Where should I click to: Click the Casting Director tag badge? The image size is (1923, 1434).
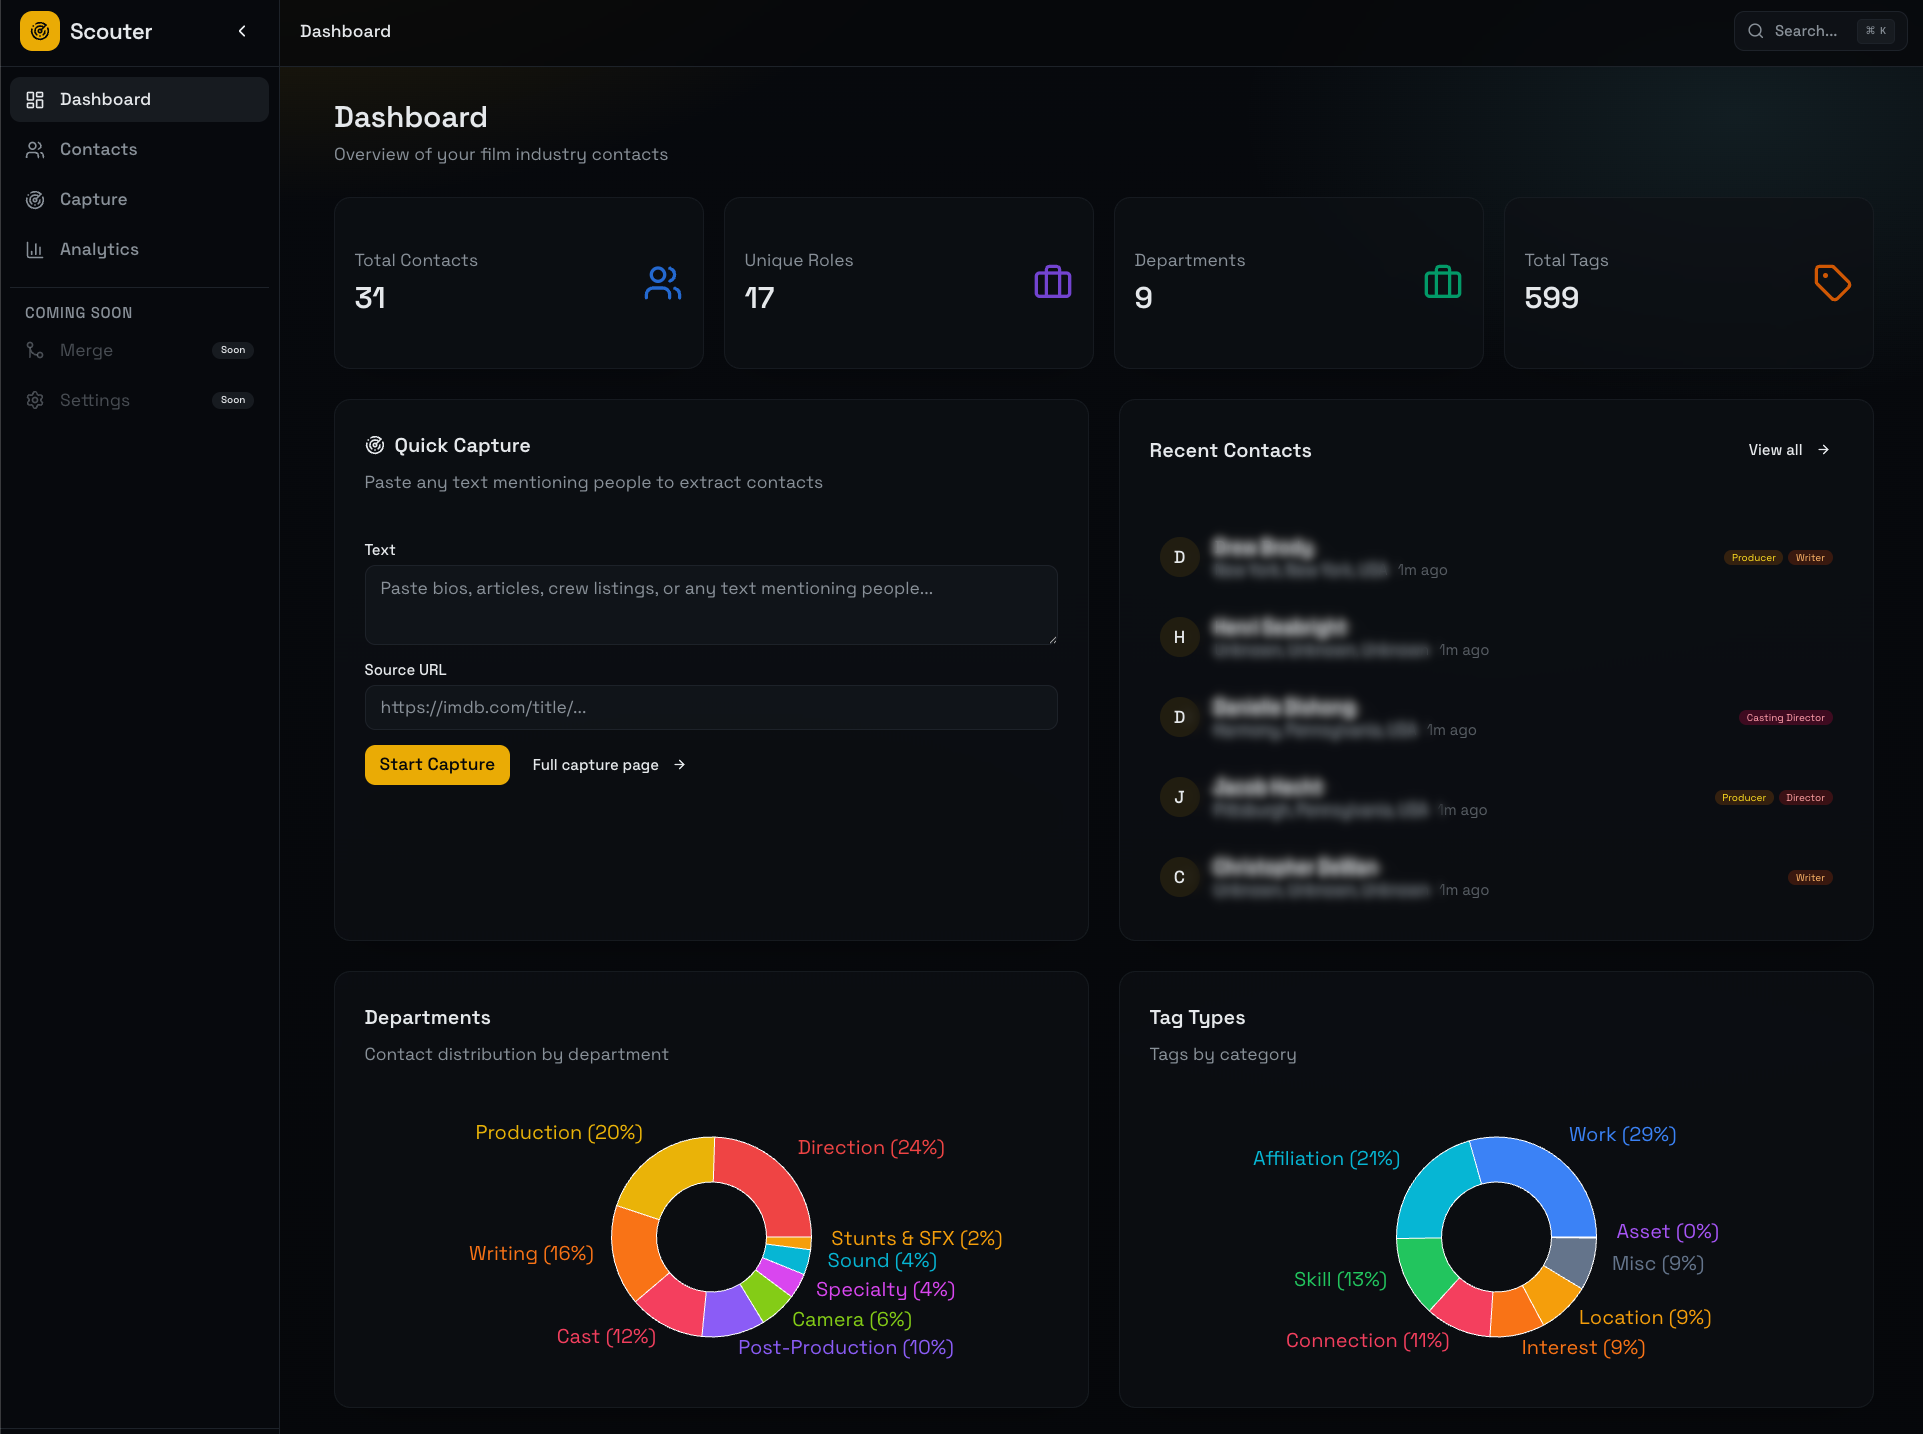pyautogui.click(x=1785, y=718)
